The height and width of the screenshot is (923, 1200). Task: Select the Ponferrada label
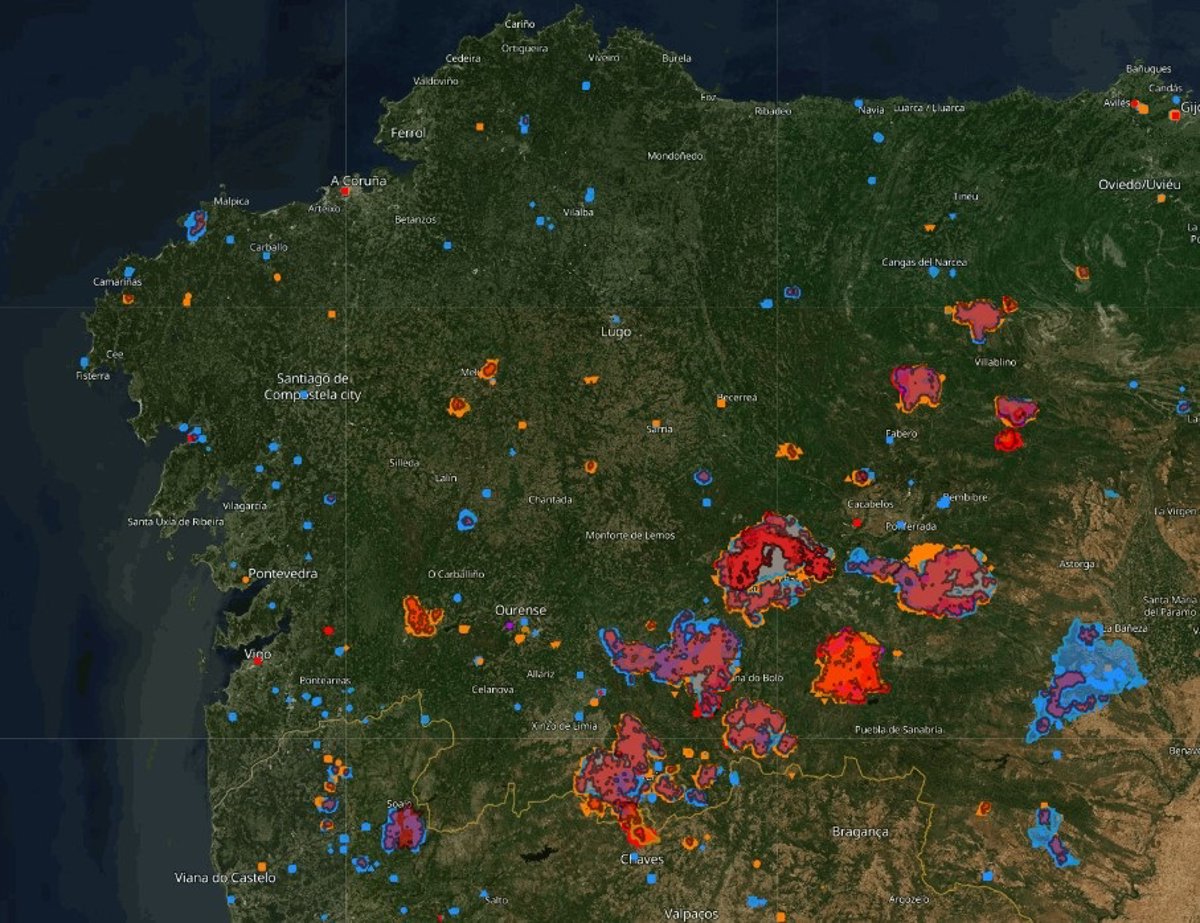click(x=911, y=526)
